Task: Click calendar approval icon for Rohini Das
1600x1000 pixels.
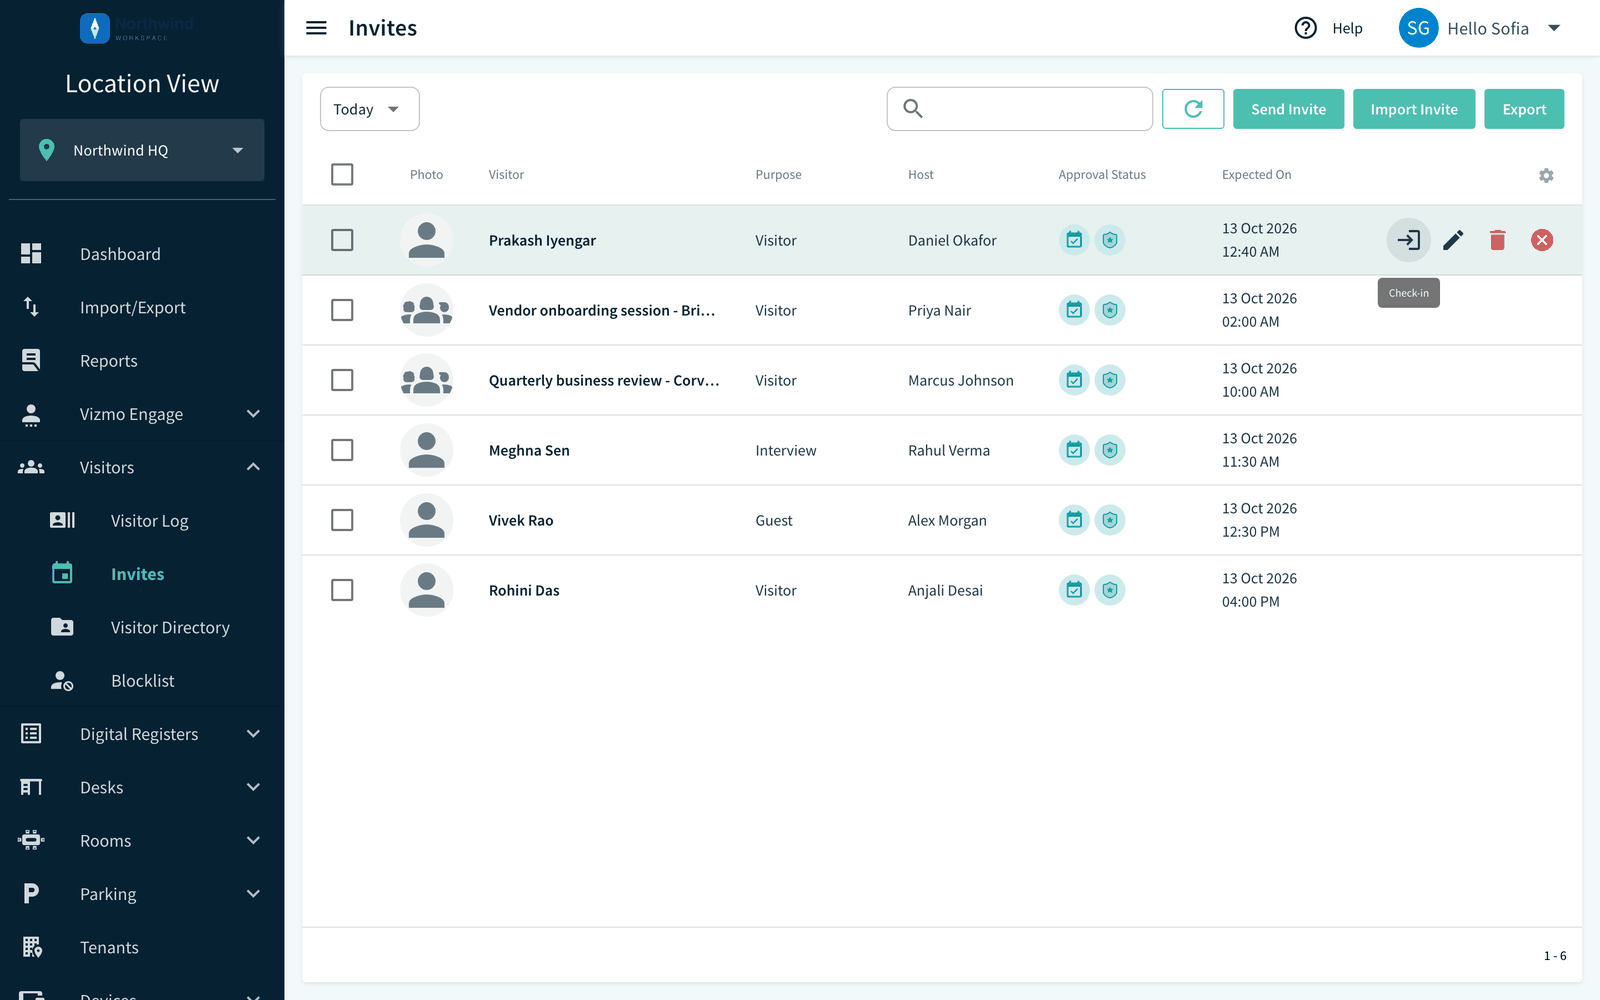Action: (1074, 590)
